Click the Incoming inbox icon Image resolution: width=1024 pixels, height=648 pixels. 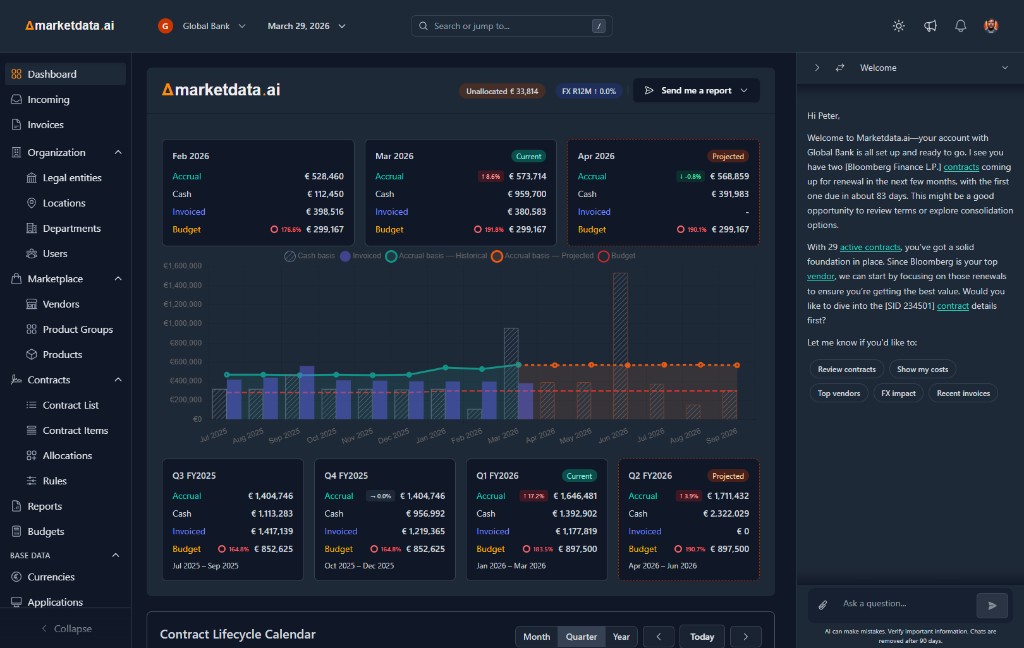[x=16, y=99]
